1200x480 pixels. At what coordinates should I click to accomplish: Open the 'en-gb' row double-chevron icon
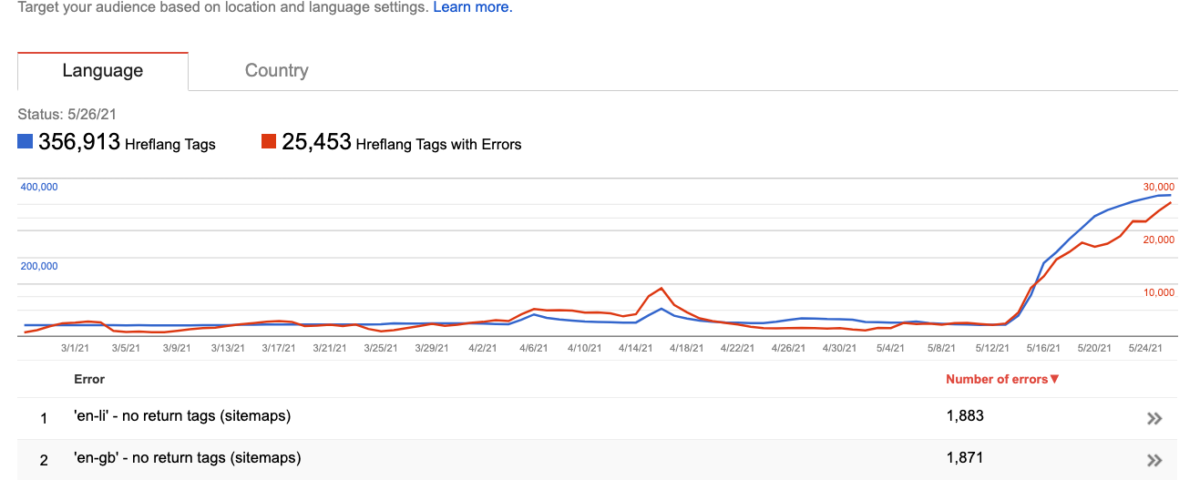point(1155,460)
